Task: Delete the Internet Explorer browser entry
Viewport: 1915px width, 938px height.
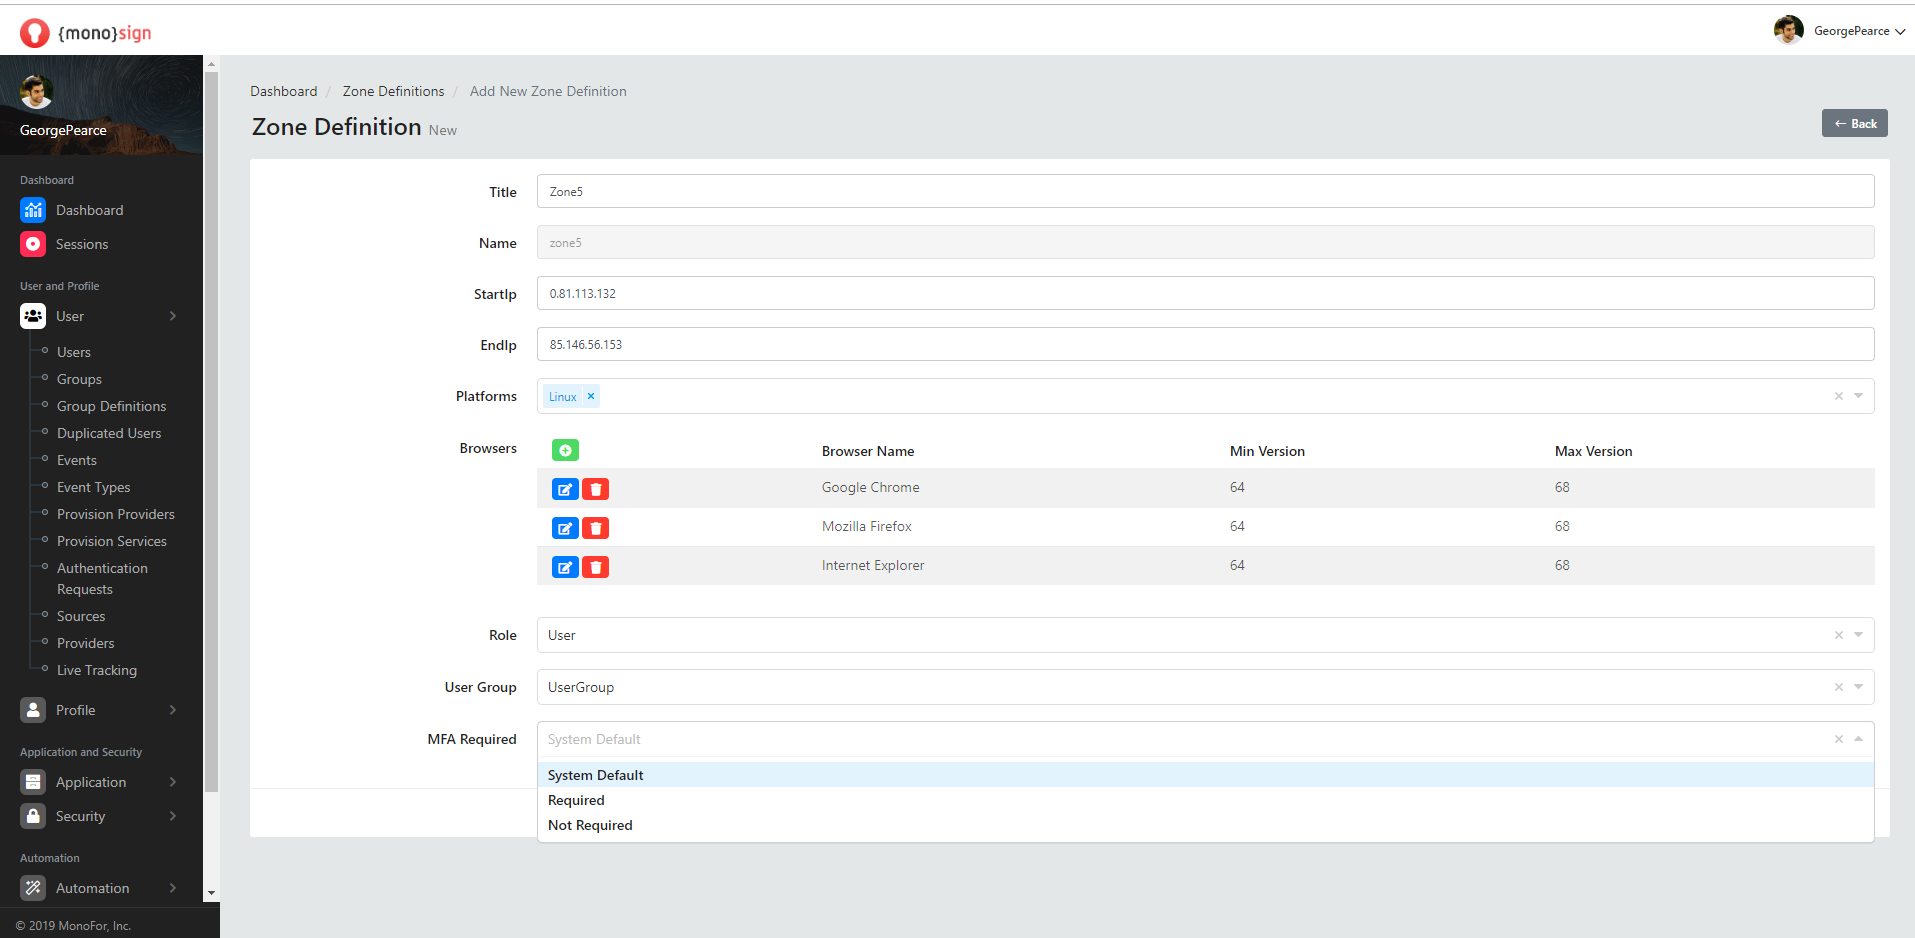Action: coord(596,567)
